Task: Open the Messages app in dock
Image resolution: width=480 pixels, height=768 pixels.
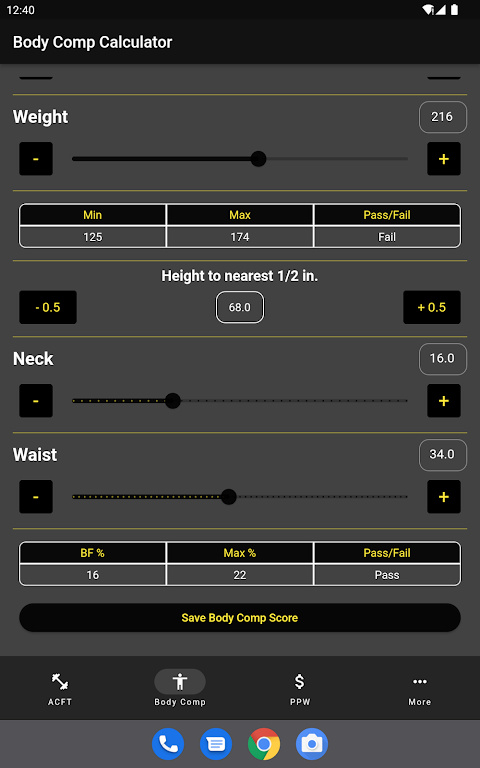Action: click(216, 744)
